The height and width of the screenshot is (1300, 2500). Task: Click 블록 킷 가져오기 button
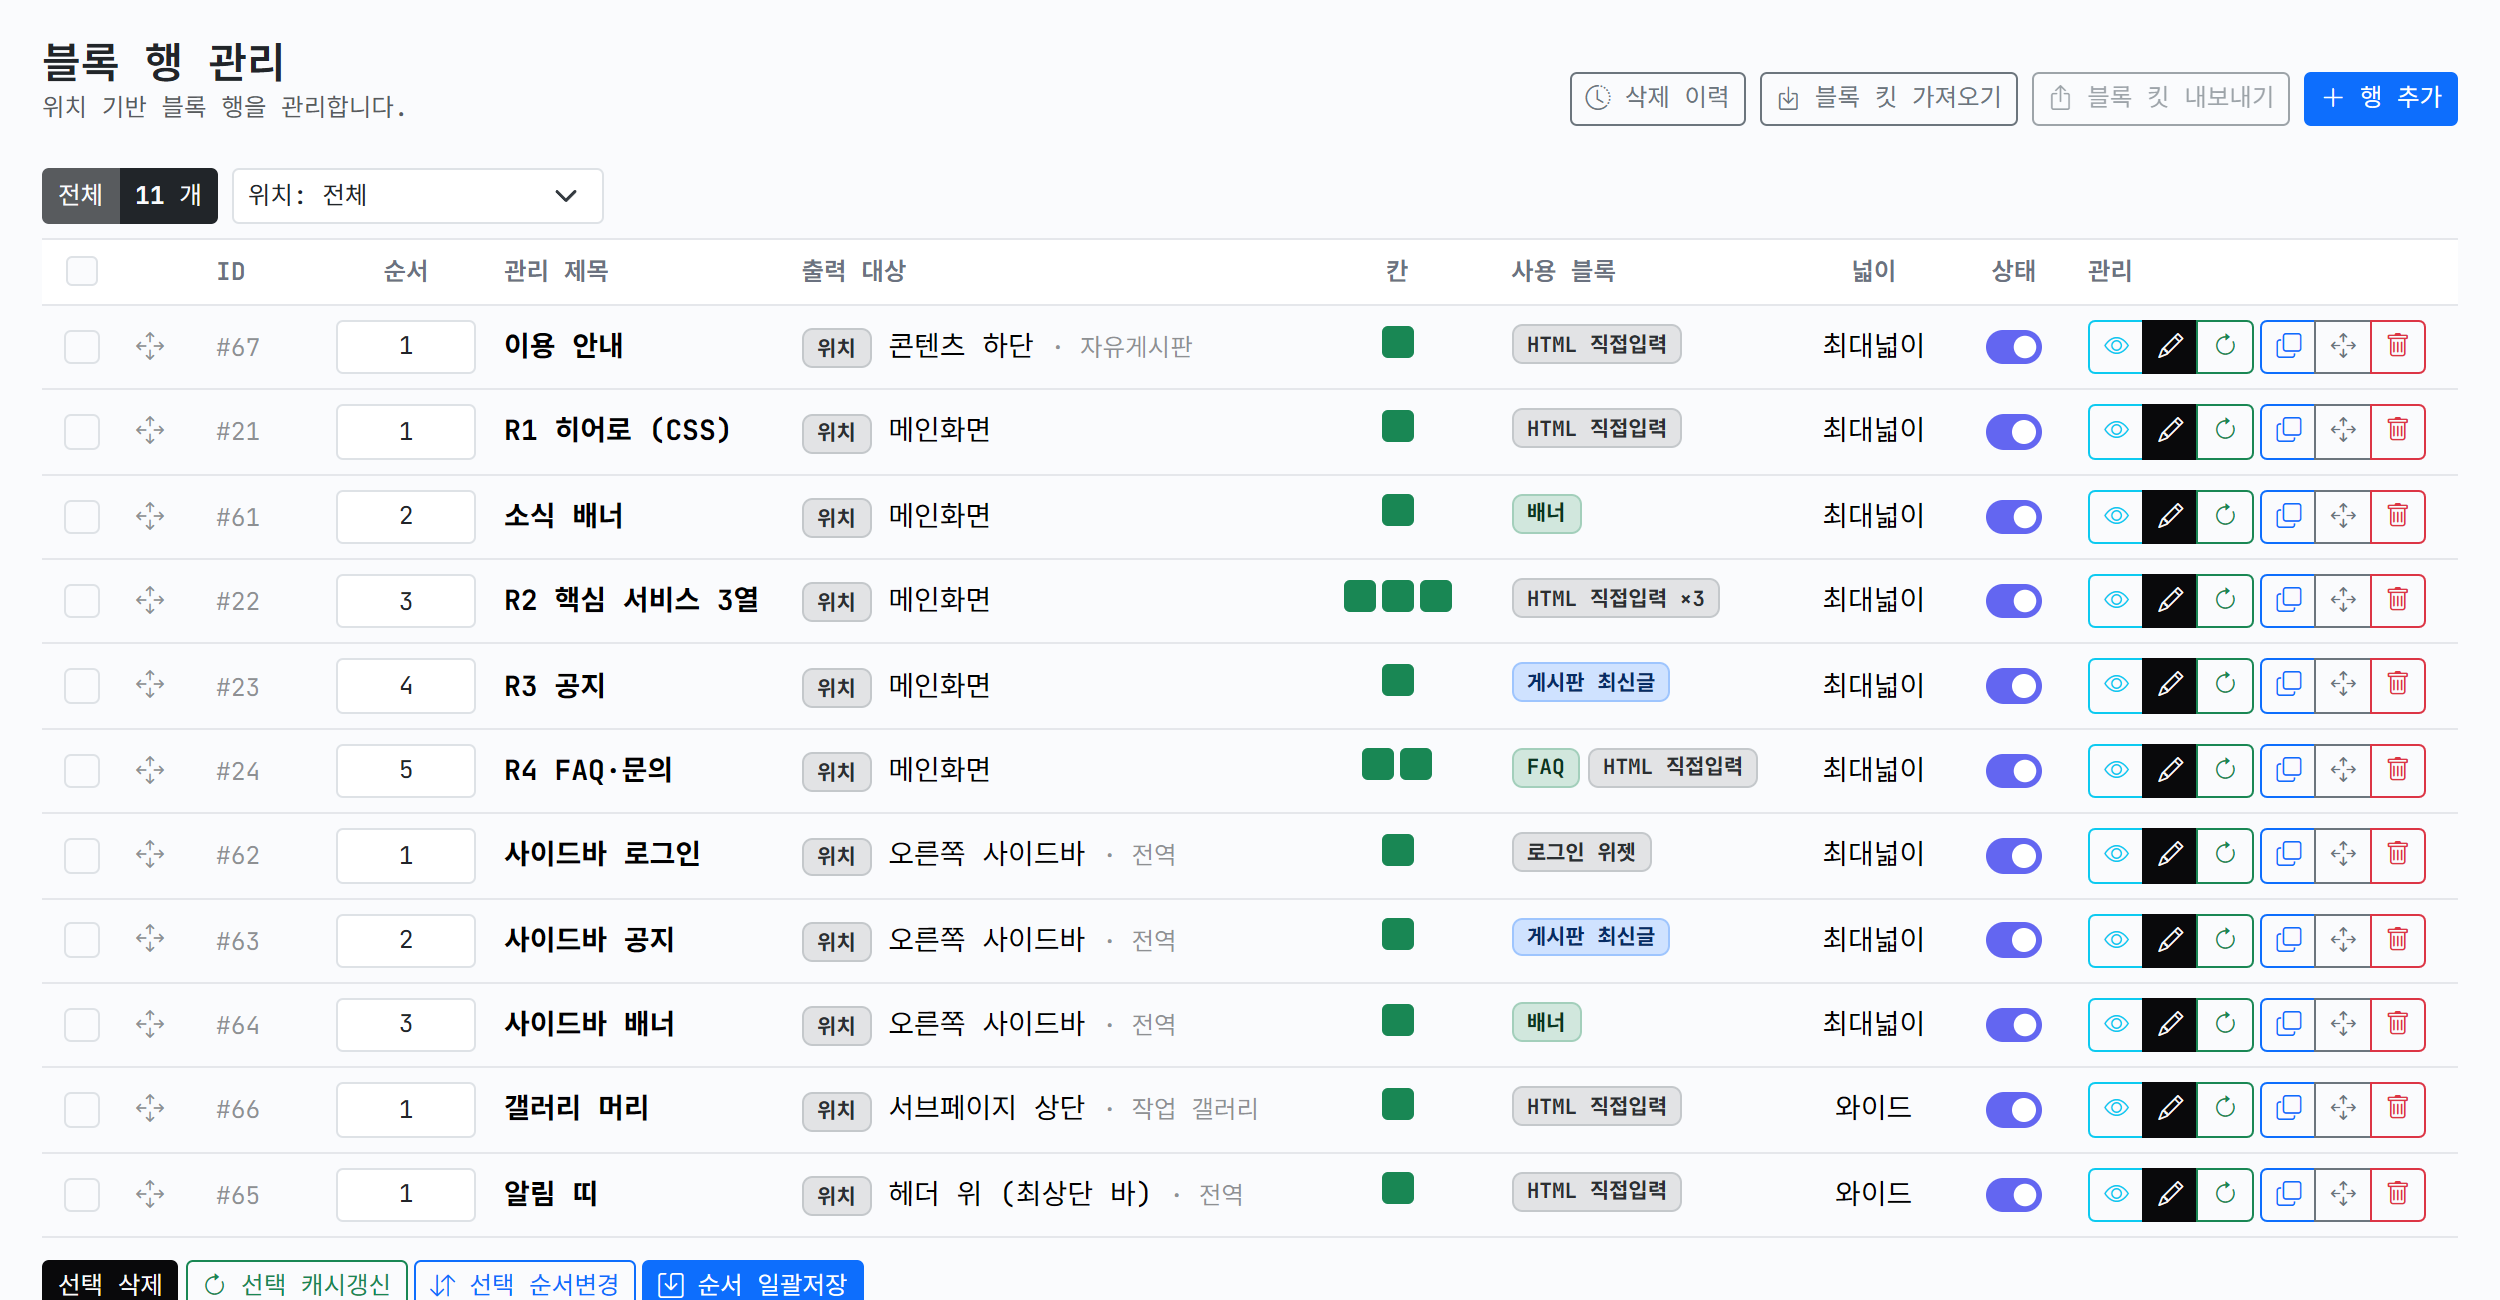1888,98
